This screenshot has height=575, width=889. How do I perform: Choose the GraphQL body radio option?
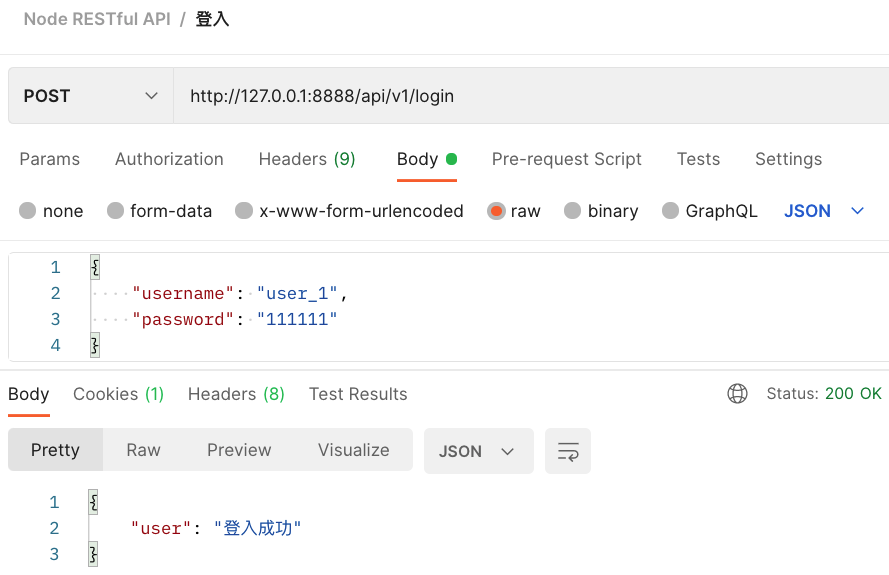coord(670,211)
